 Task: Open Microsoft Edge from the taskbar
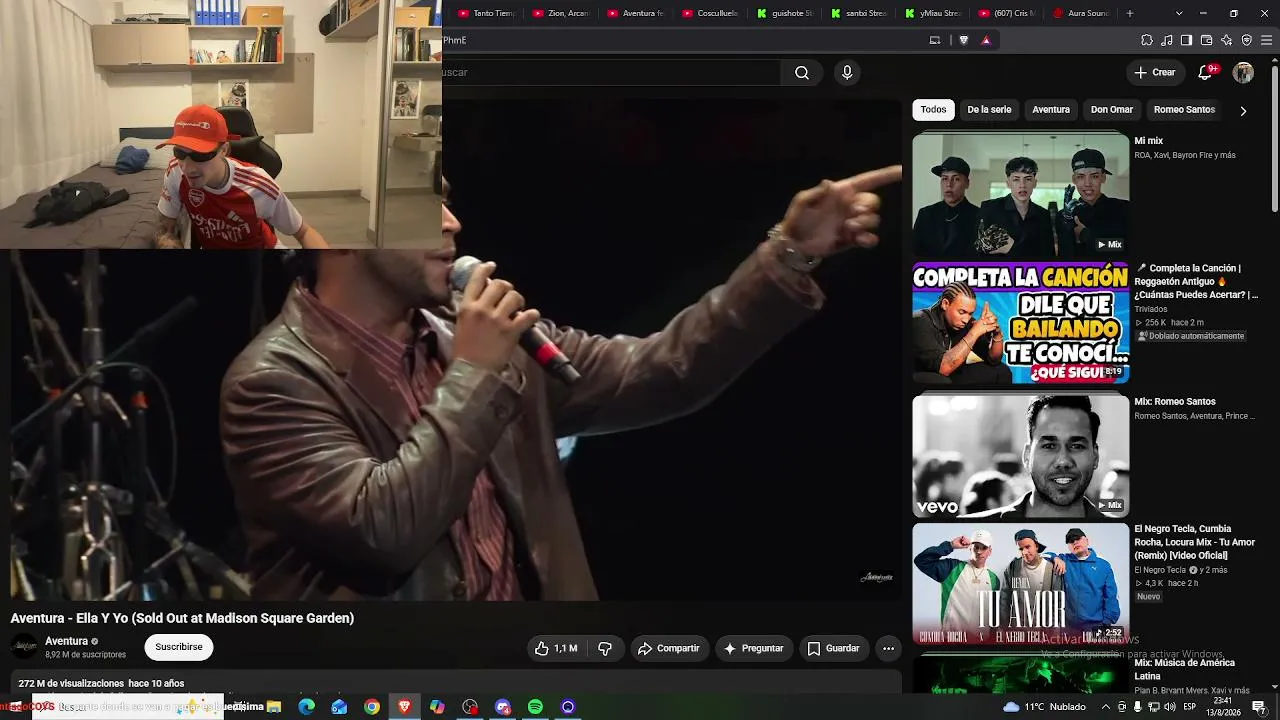(x=306, y=707)
